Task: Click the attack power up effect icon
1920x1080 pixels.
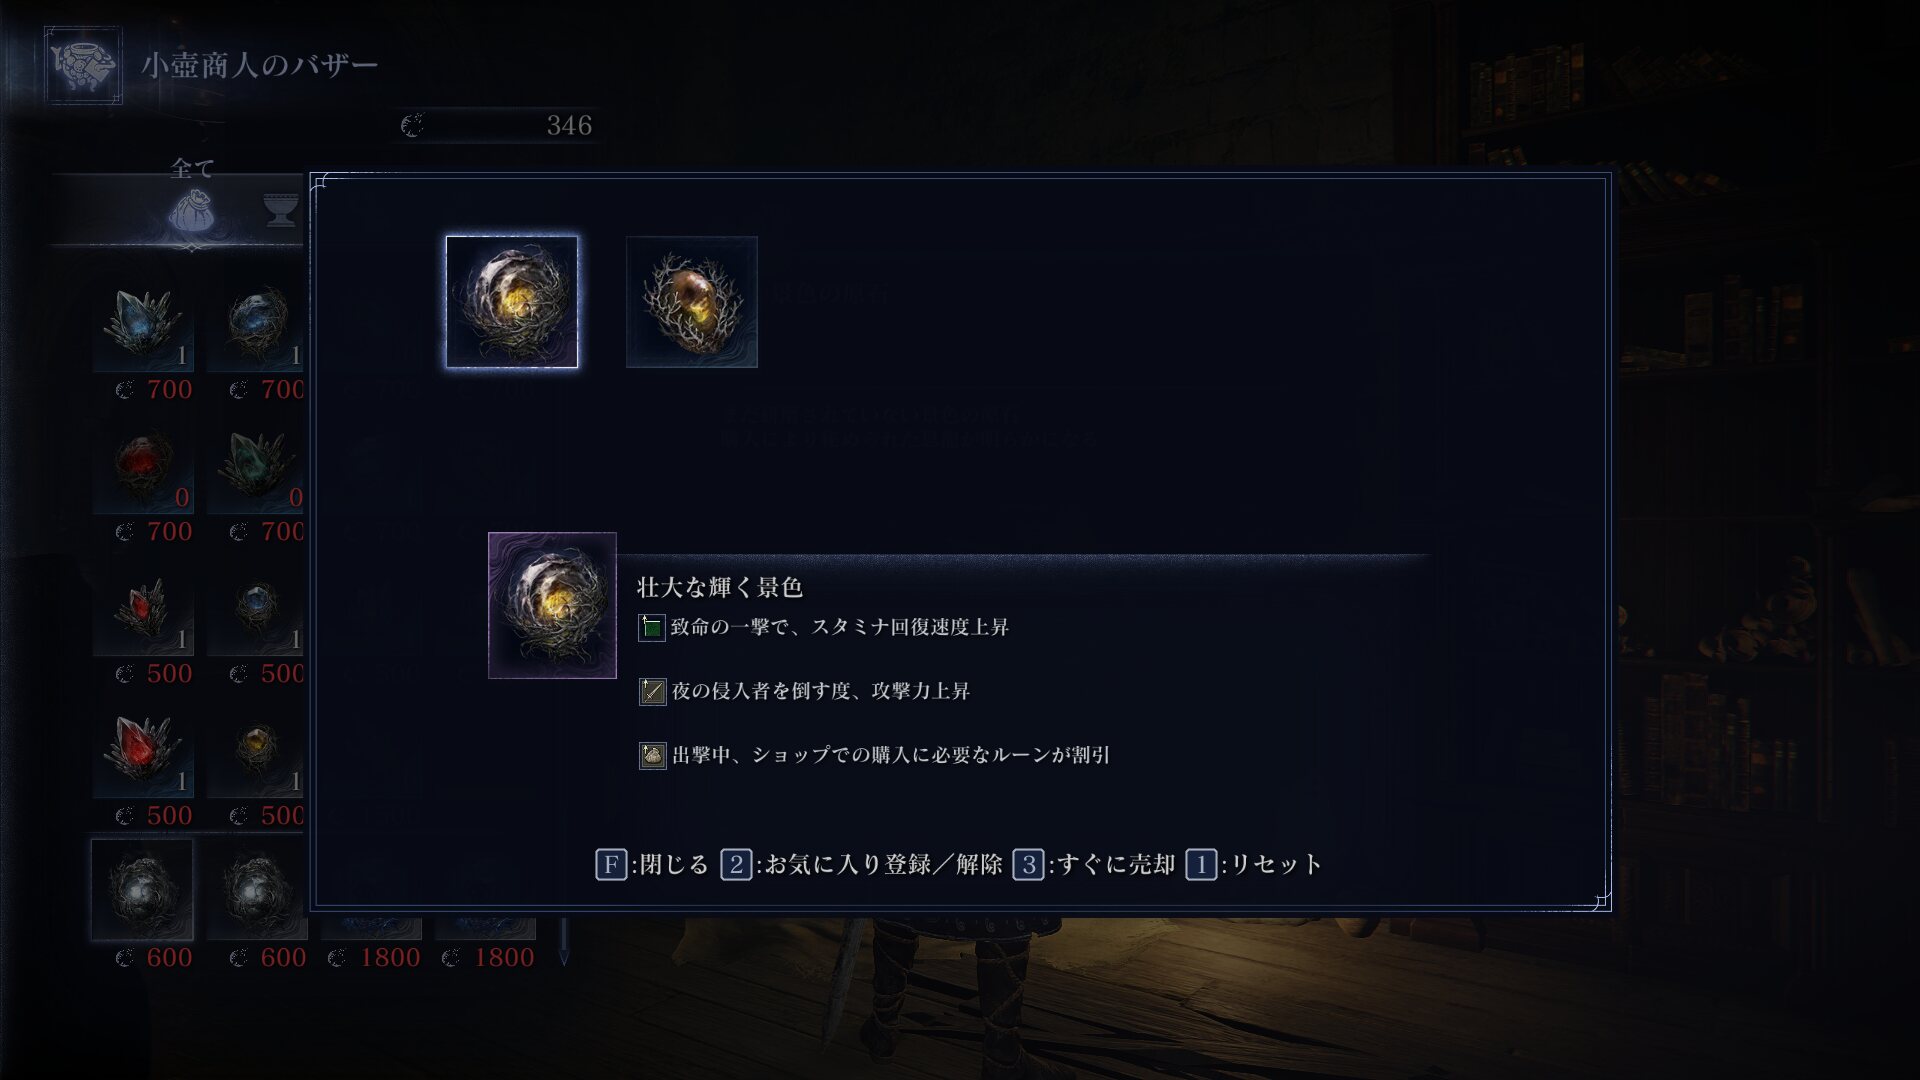Action: 652,691
